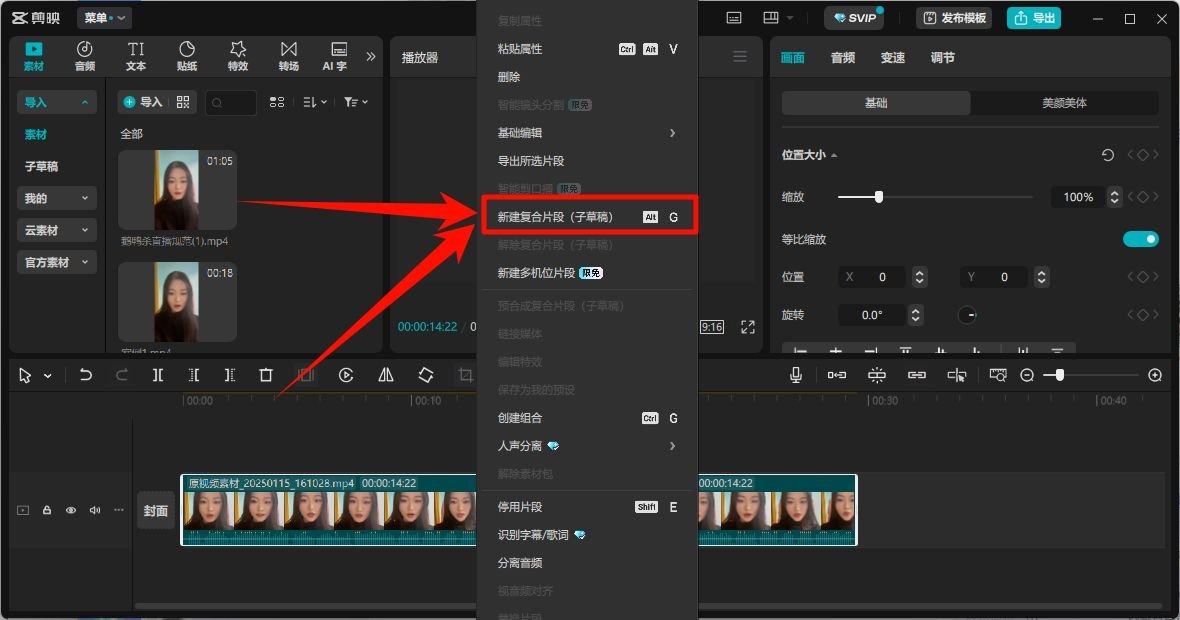Expand the 基础编辑 submenu
The height and width of the screenshot is (620, 1180).
587,133
